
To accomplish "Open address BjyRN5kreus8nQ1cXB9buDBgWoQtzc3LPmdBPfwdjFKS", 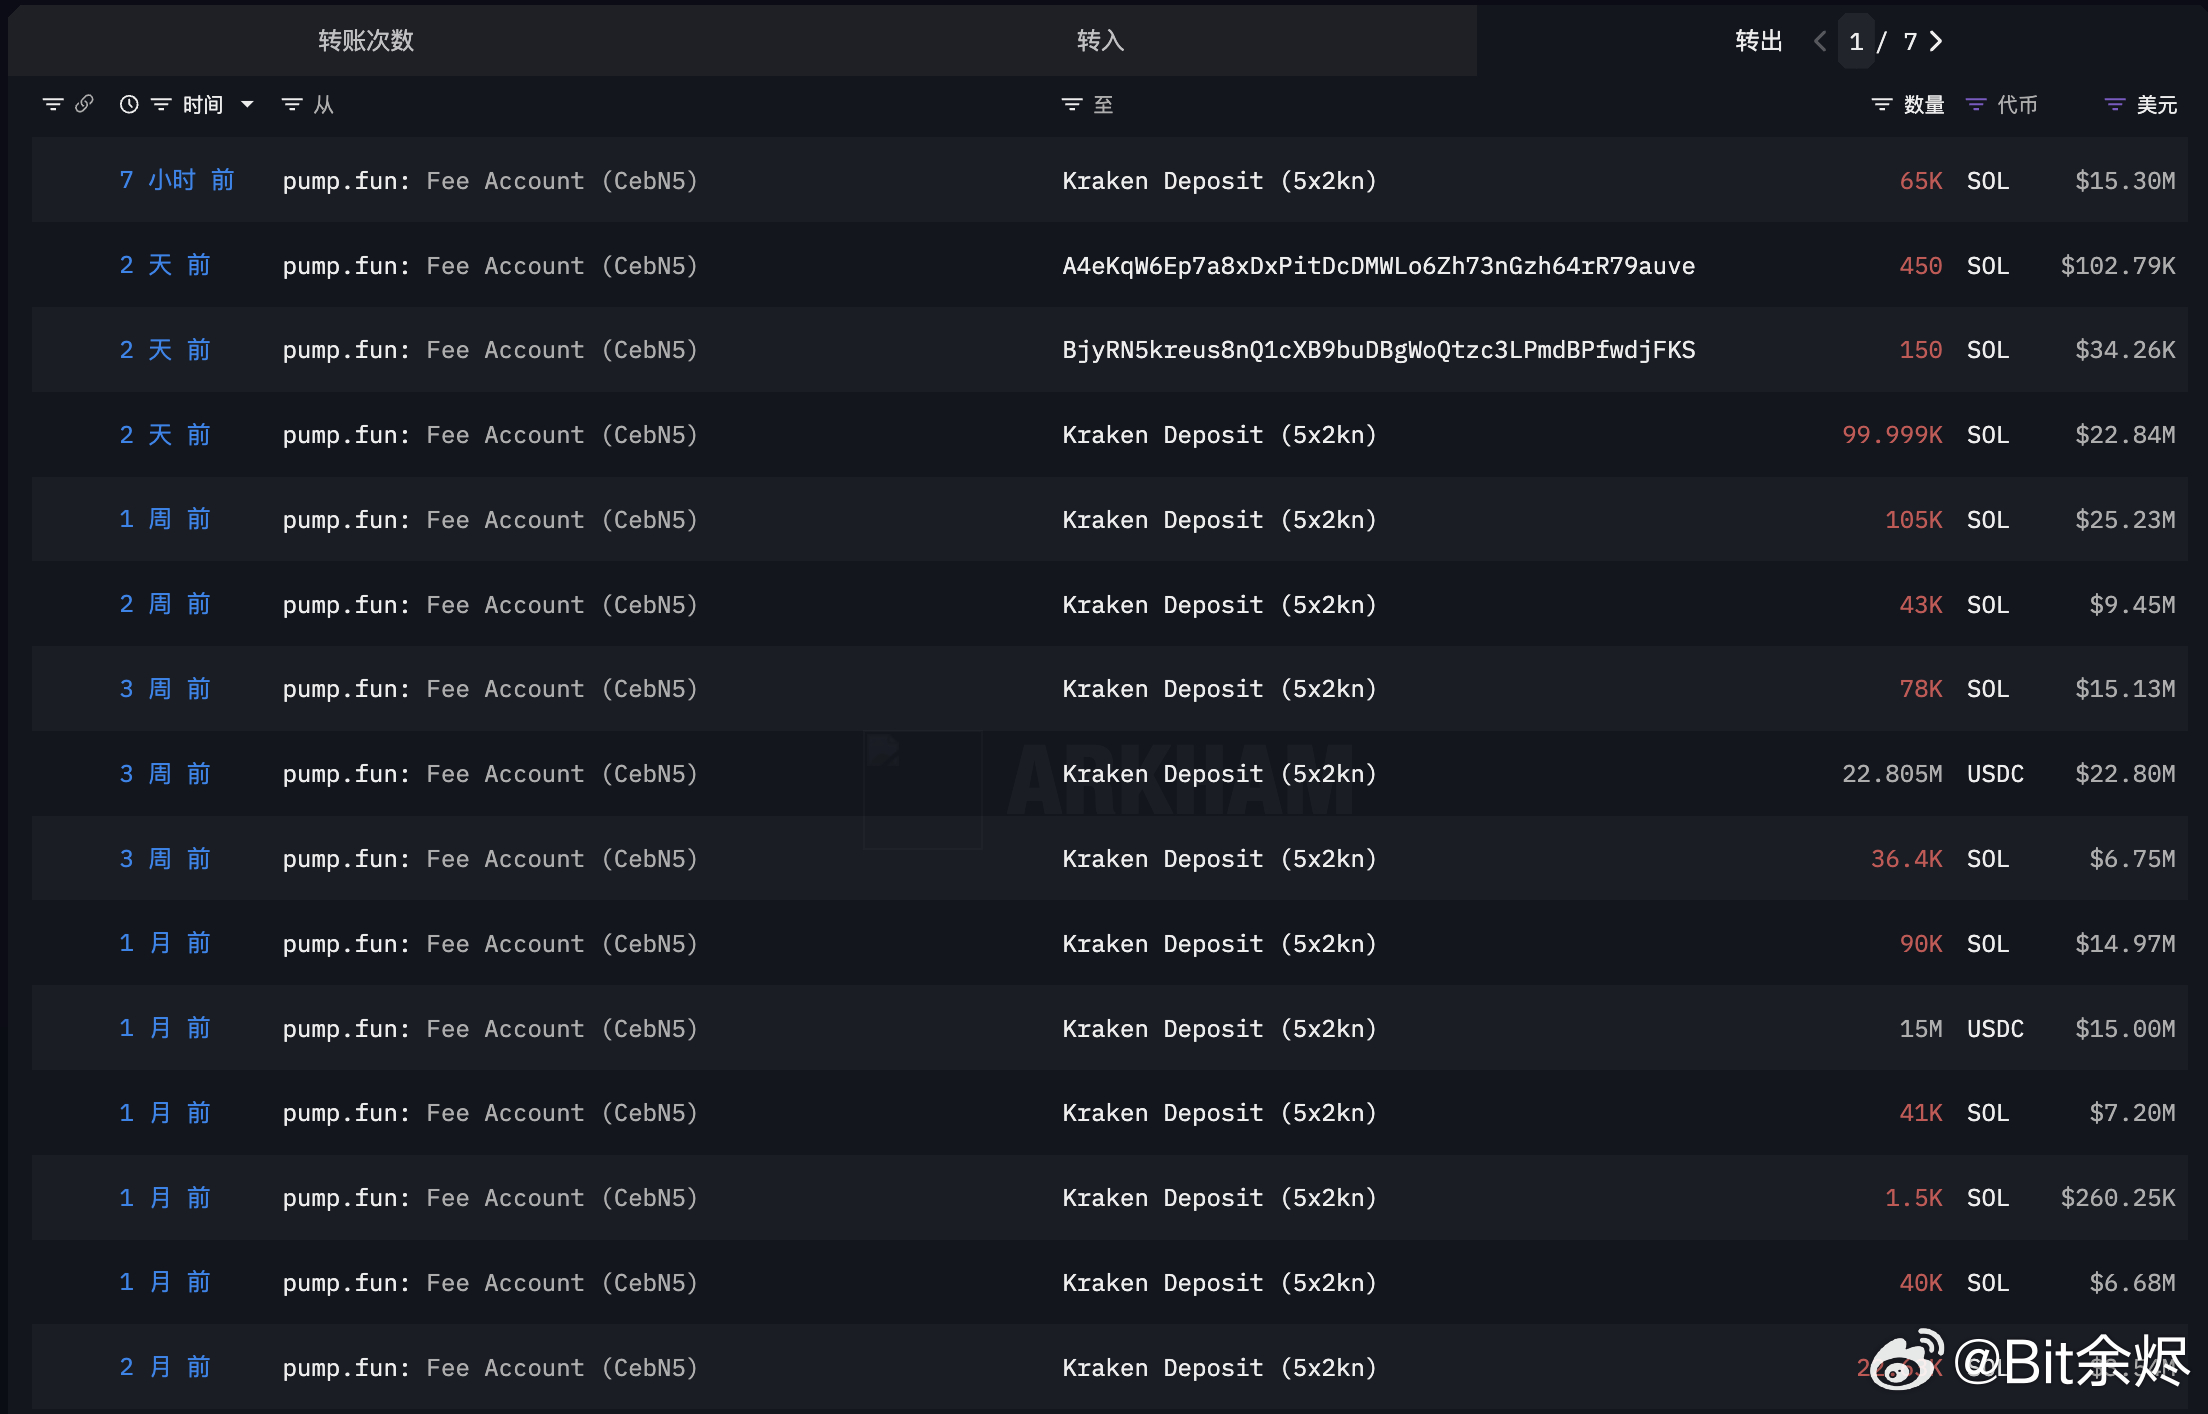I will [x=1378, y=350].
